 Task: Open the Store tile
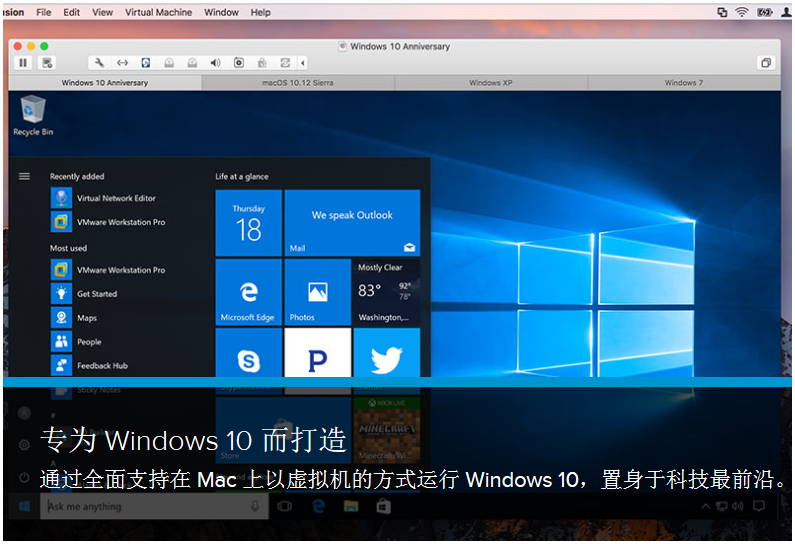coord(283,430)
